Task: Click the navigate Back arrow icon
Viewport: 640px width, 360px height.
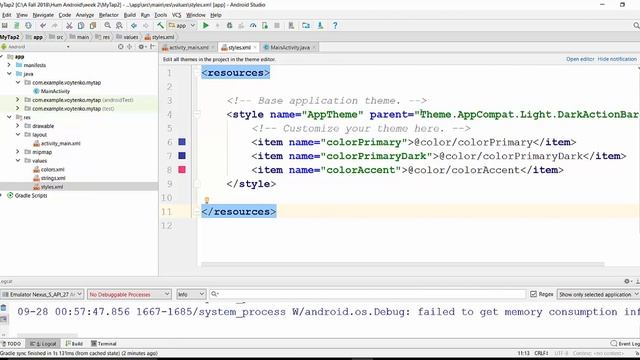Action: (x=133, y=26)
